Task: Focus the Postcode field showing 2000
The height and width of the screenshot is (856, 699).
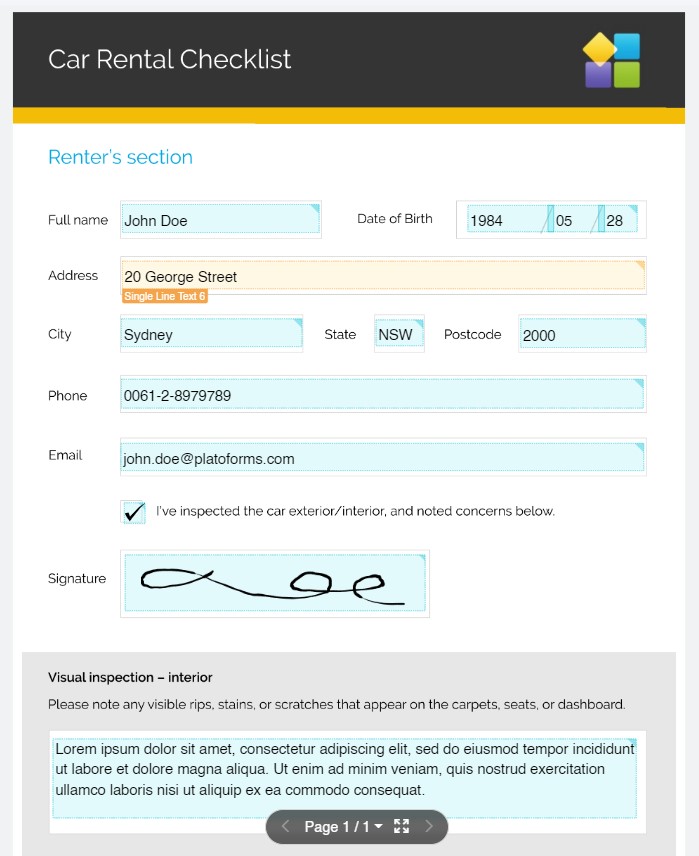Action: 582,335
